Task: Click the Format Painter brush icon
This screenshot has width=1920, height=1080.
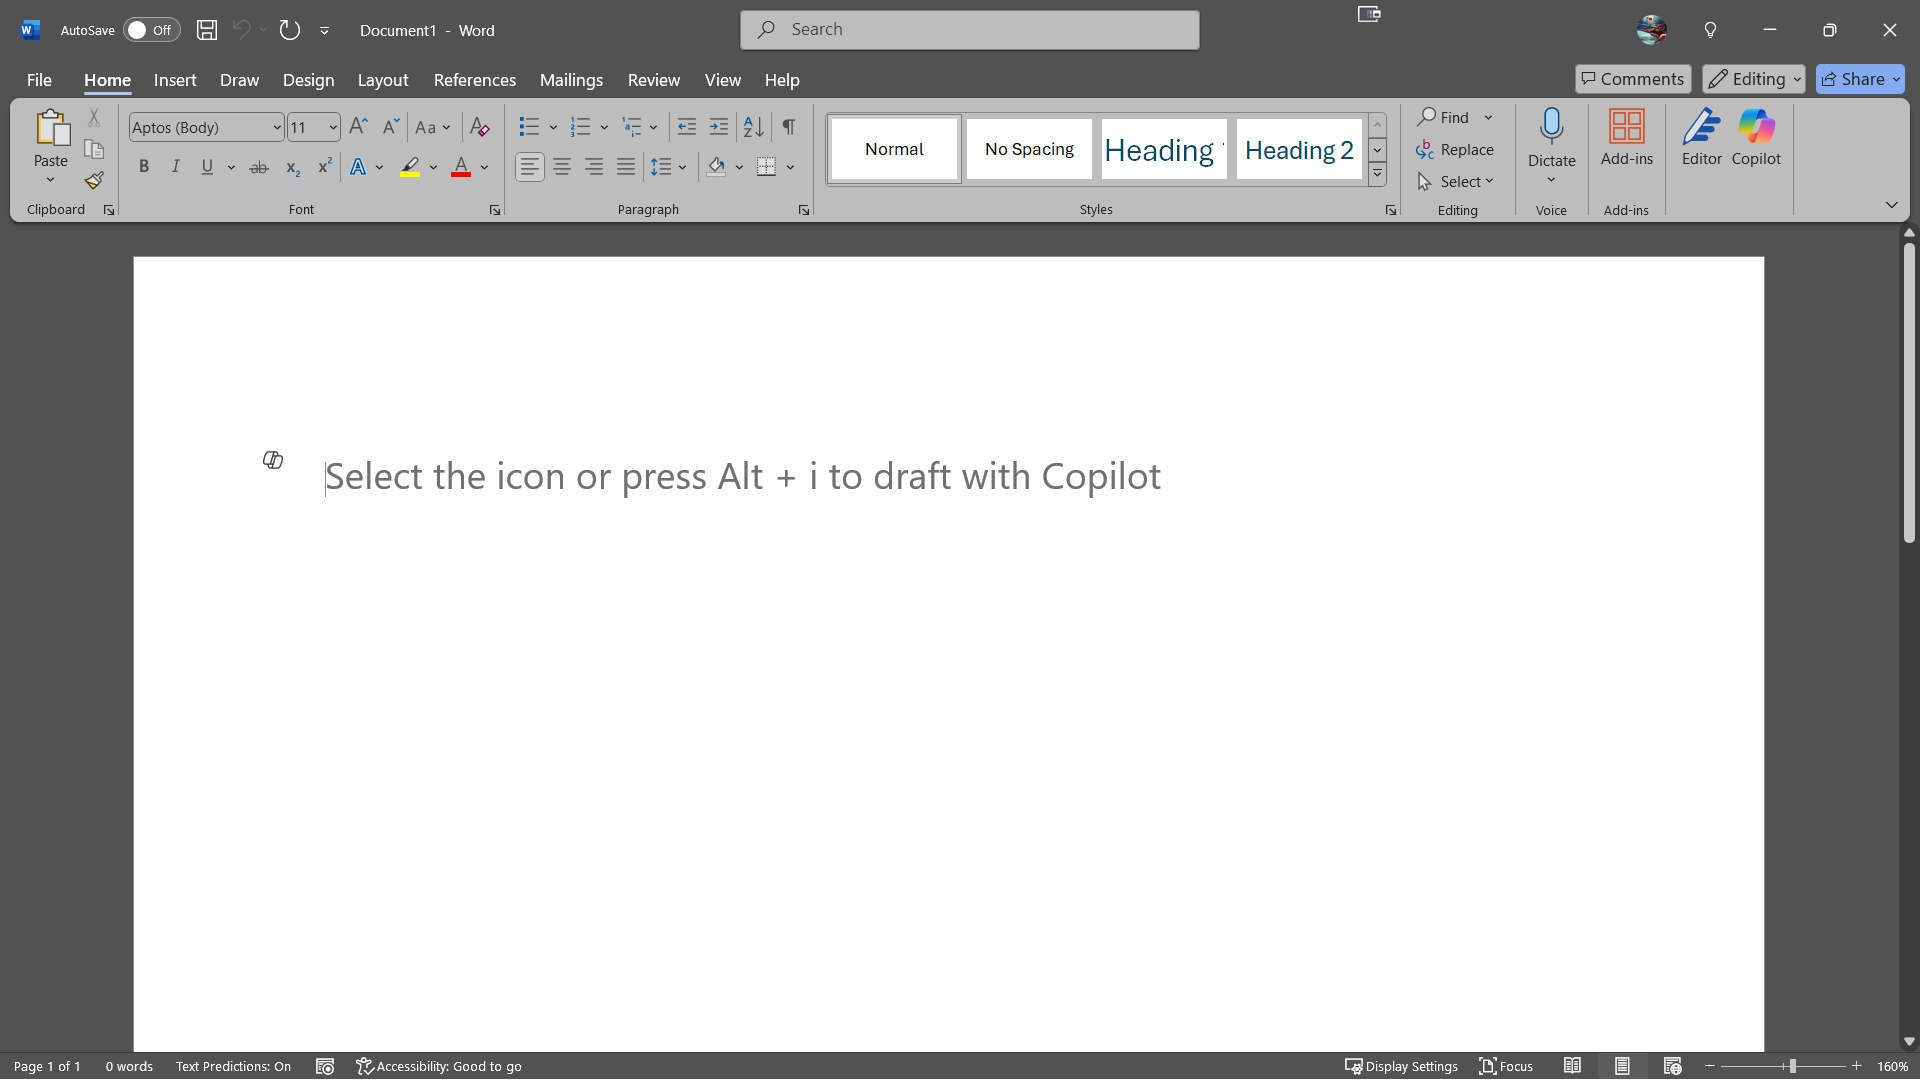Action: [x=94, y=181]
